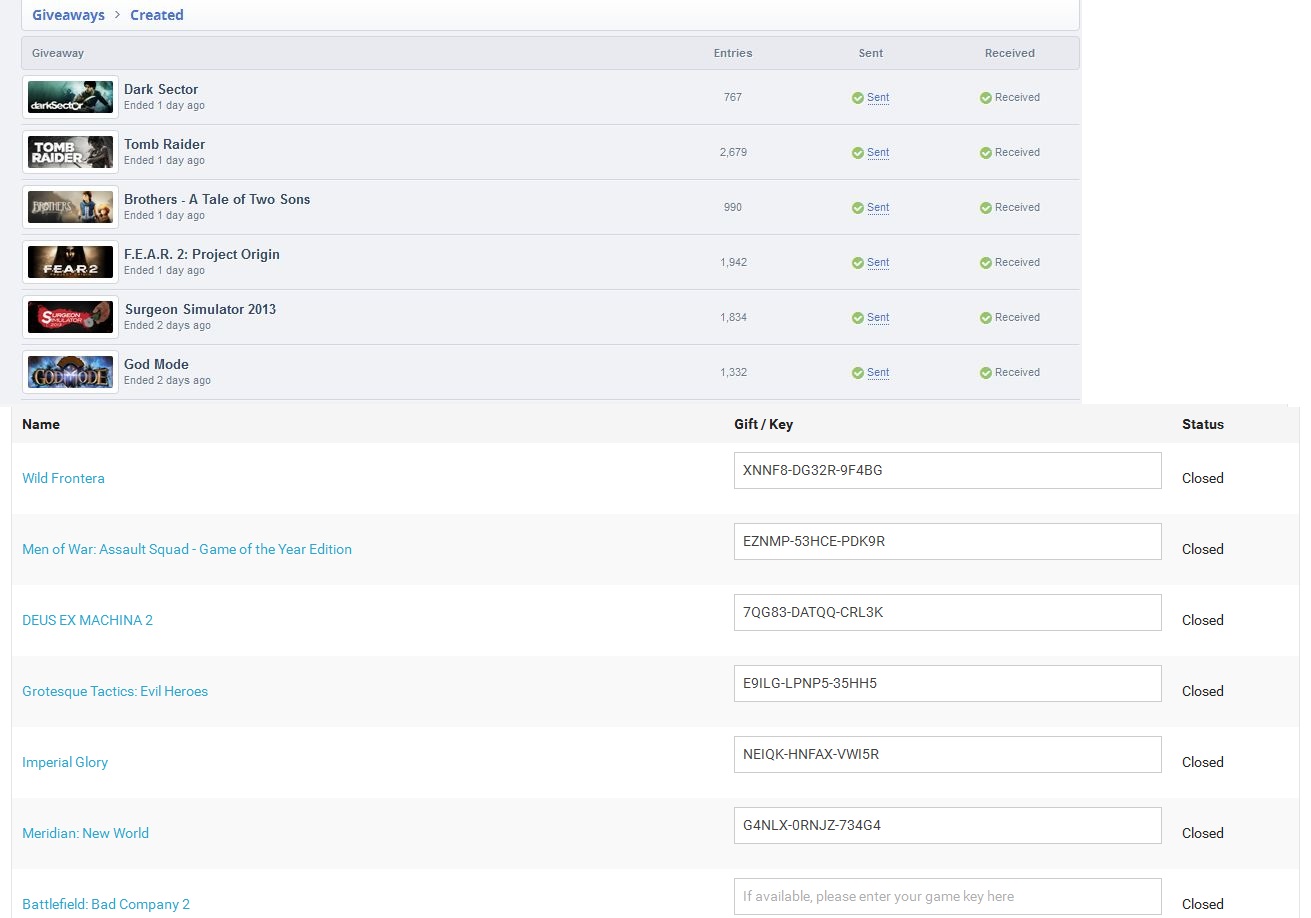Open the Tomb Raider game thumbnail
The image size is (1311, 918).
[x=70, y=152]
